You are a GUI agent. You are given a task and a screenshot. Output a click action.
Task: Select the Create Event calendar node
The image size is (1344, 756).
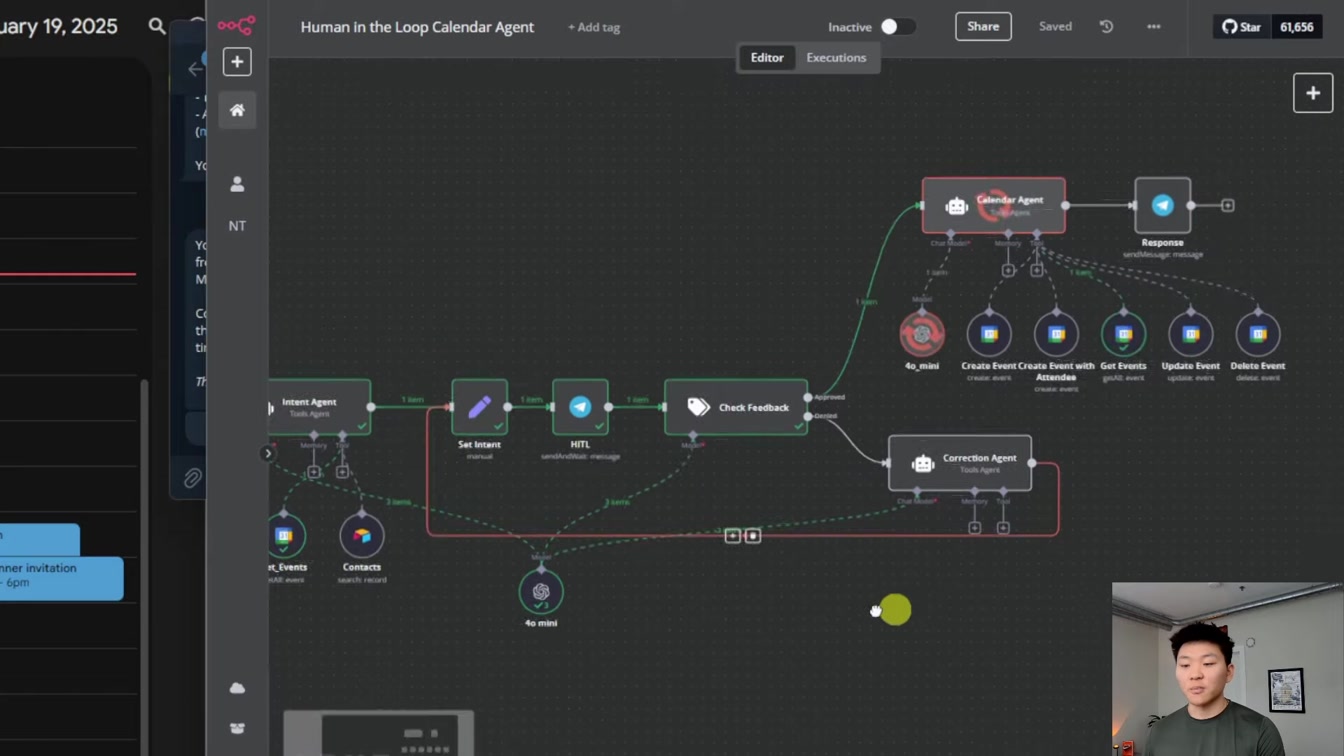pos(989,334)
